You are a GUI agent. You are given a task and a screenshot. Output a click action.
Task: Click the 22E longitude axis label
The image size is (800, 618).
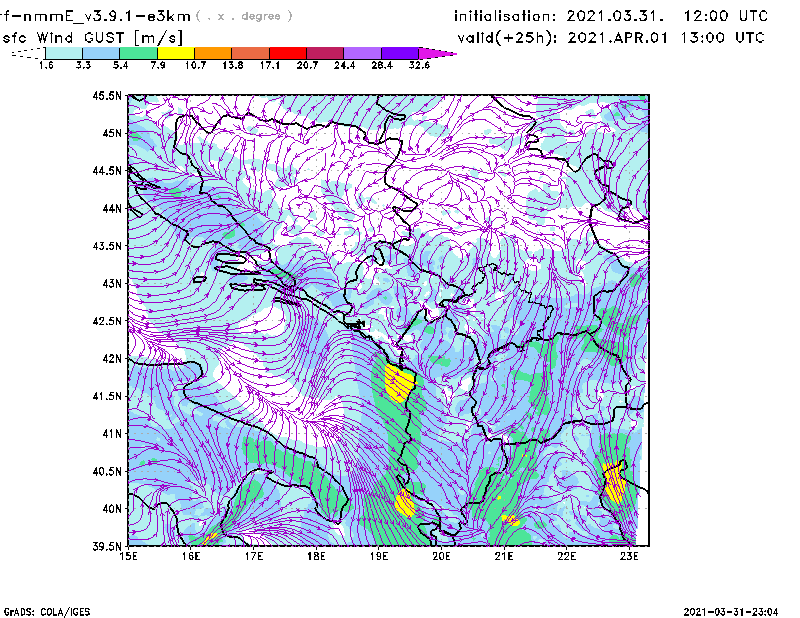point(567,556)
